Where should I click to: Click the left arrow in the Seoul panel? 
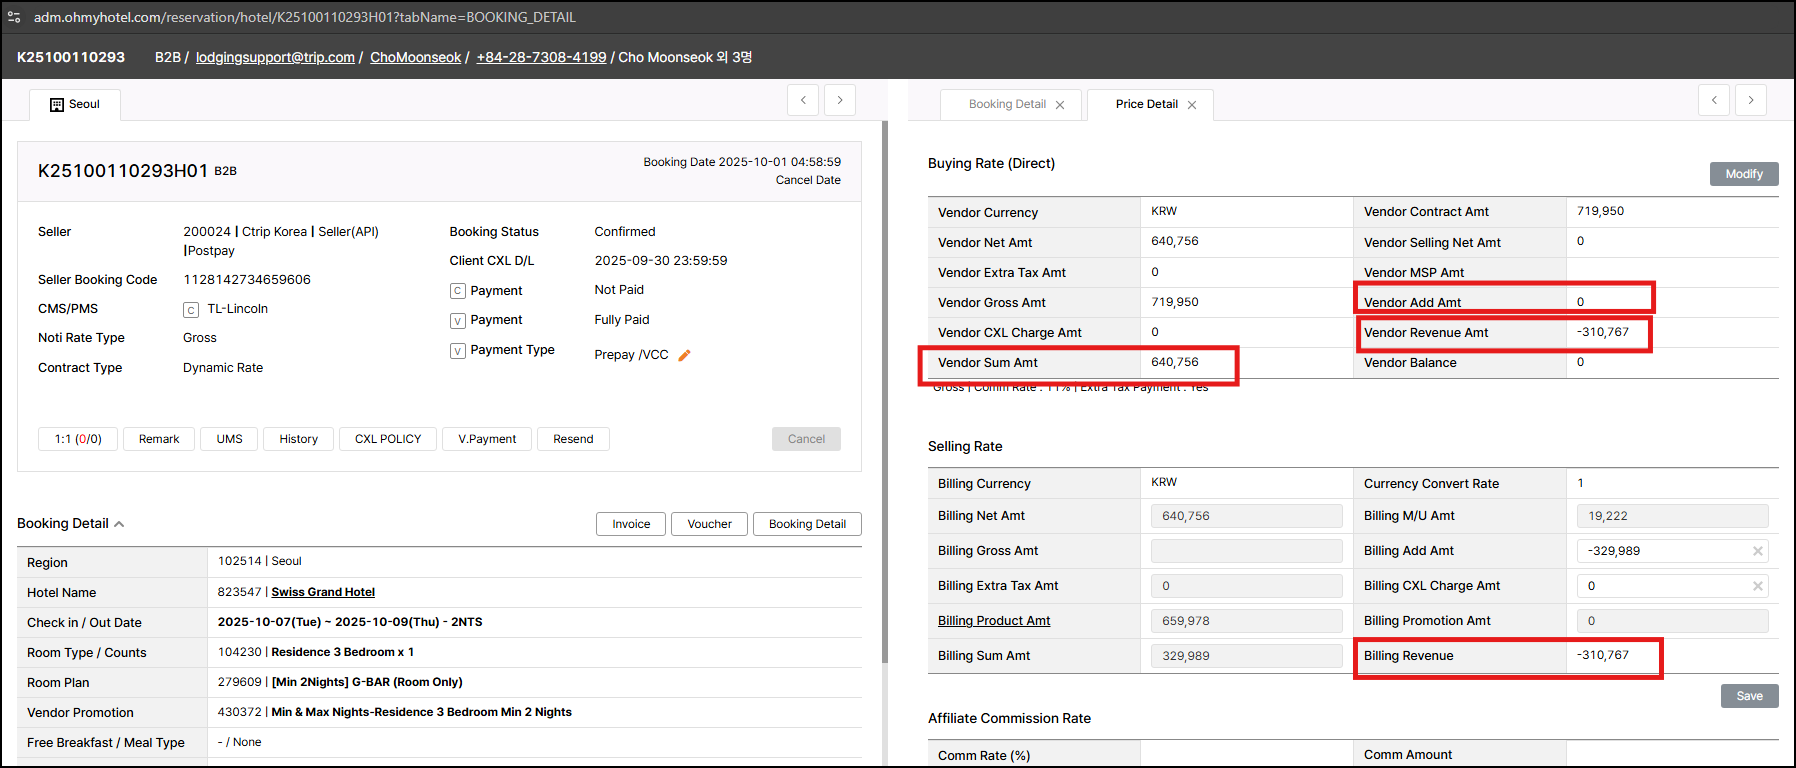tap(803, 100)
